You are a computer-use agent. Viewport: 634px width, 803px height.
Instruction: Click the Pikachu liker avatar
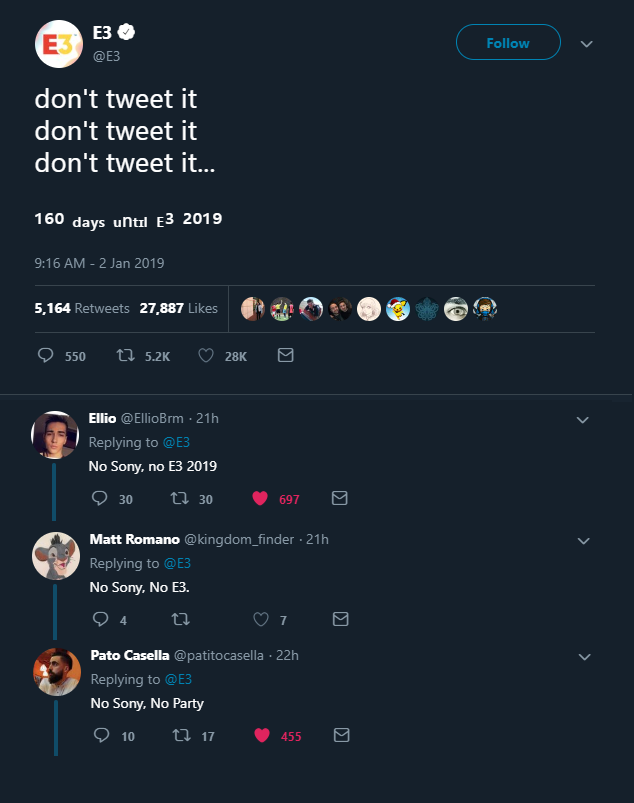(398, 308)
